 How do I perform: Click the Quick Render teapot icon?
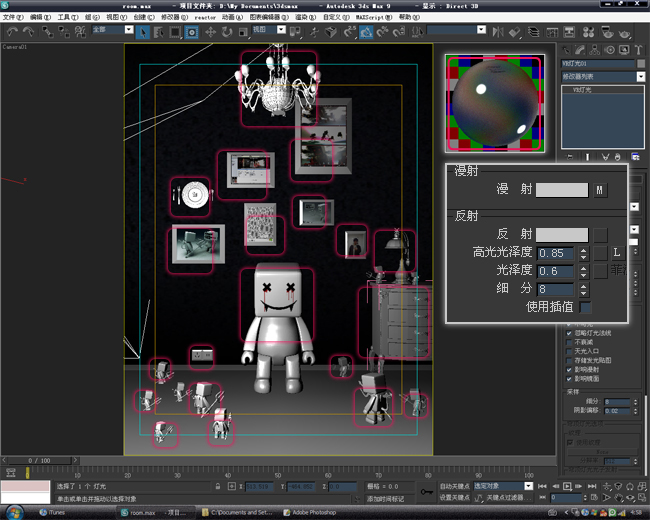[x=624, y=33]
